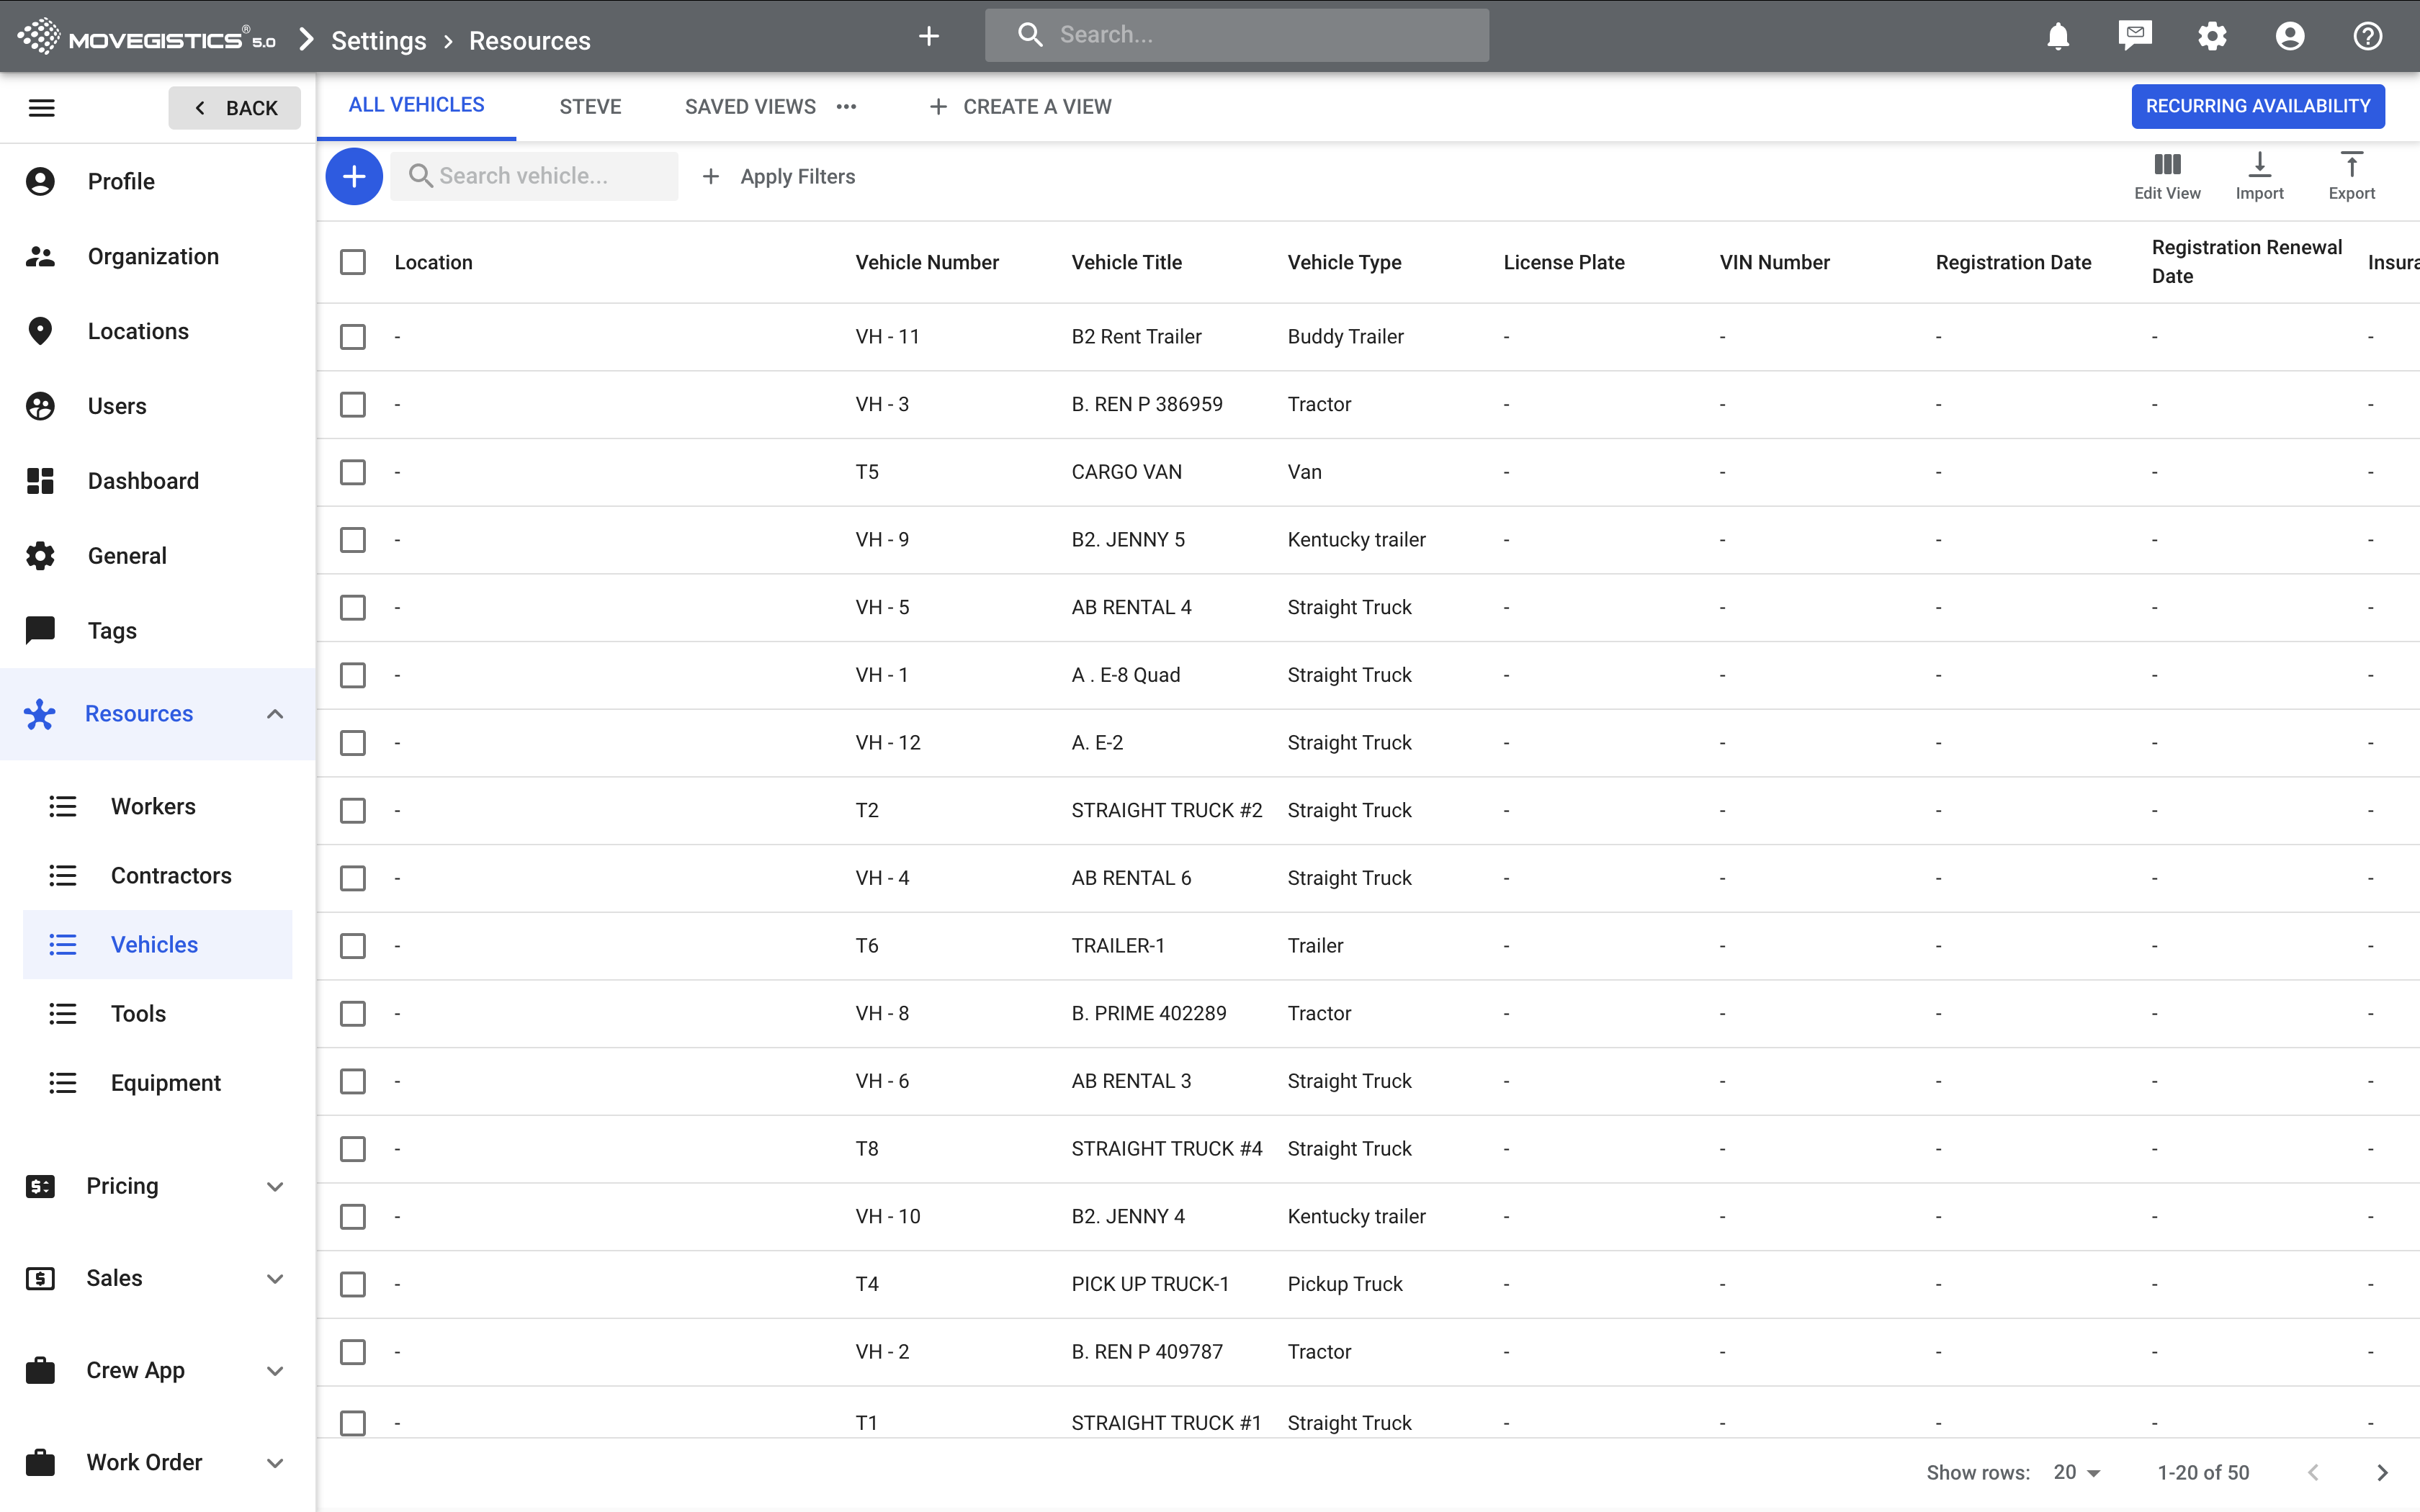Screen dimensions: 2420x1512
Task: Open the messages chat icon
Action: point(2134,37)
